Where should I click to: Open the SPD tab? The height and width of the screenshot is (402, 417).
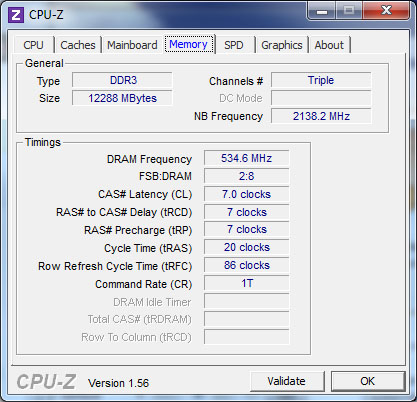point(234,45)
